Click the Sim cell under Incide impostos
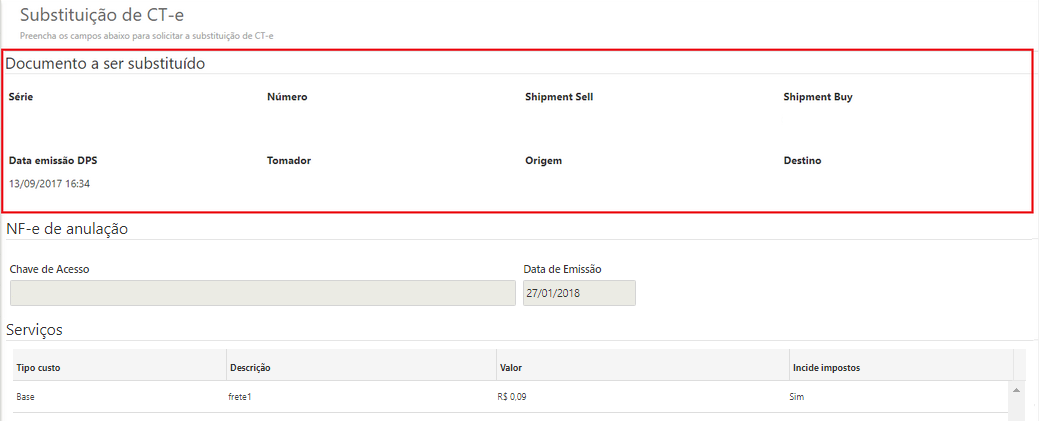Screen dimensions: 1039x421 point(797,397)
